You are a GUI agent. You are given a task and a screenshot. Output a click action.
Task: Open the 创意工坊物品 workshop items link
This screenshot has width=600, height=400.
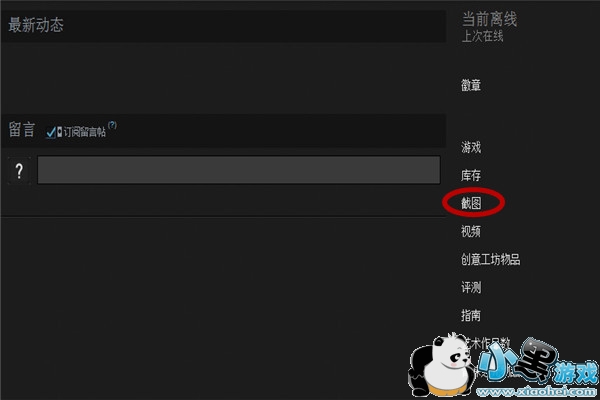[491, 259]
